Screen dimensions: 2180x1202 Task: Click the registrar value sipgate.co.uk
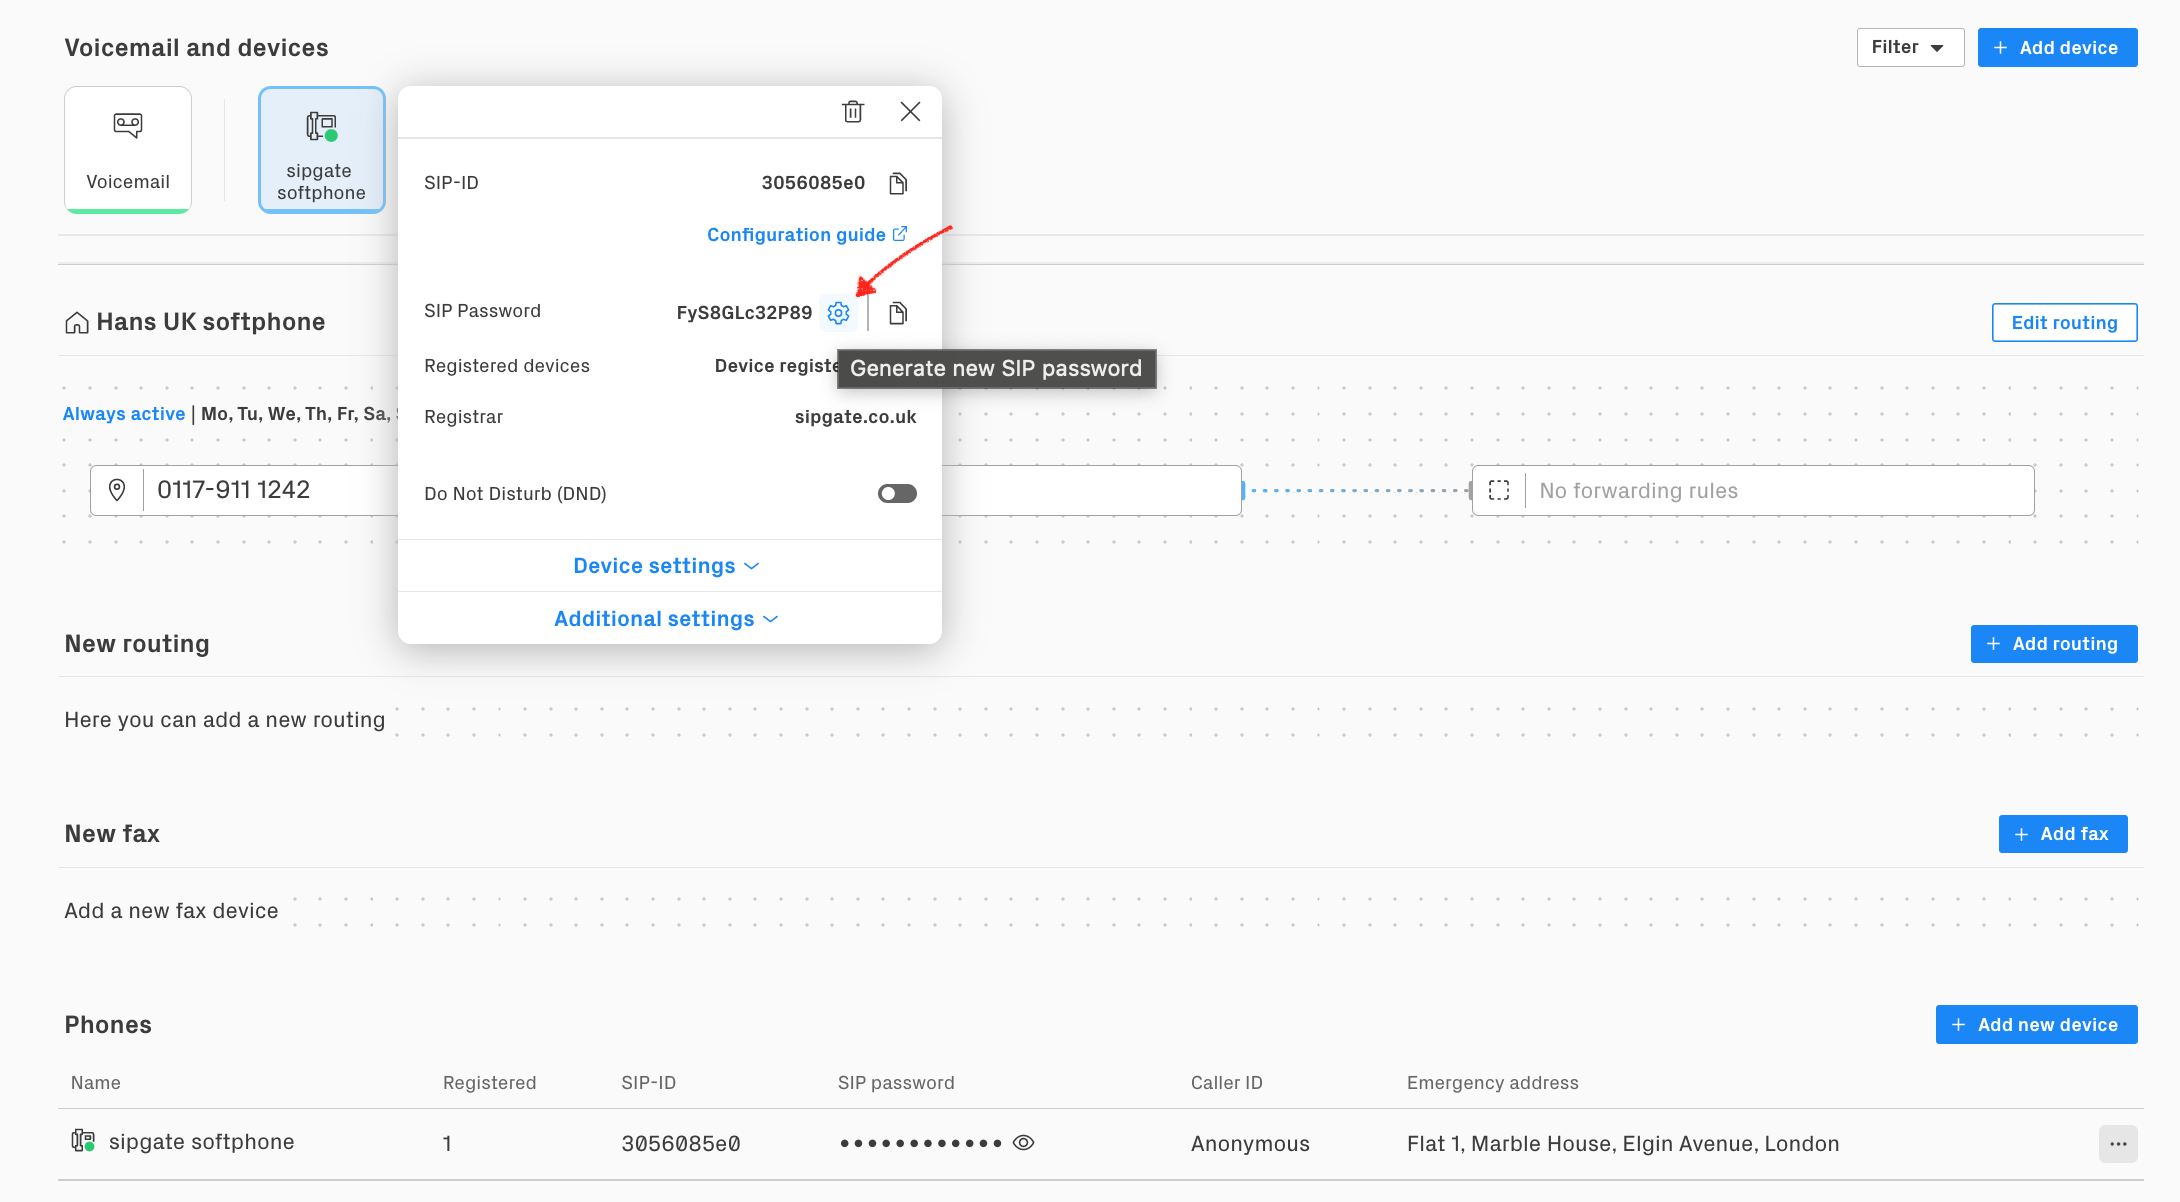(855, 417)
